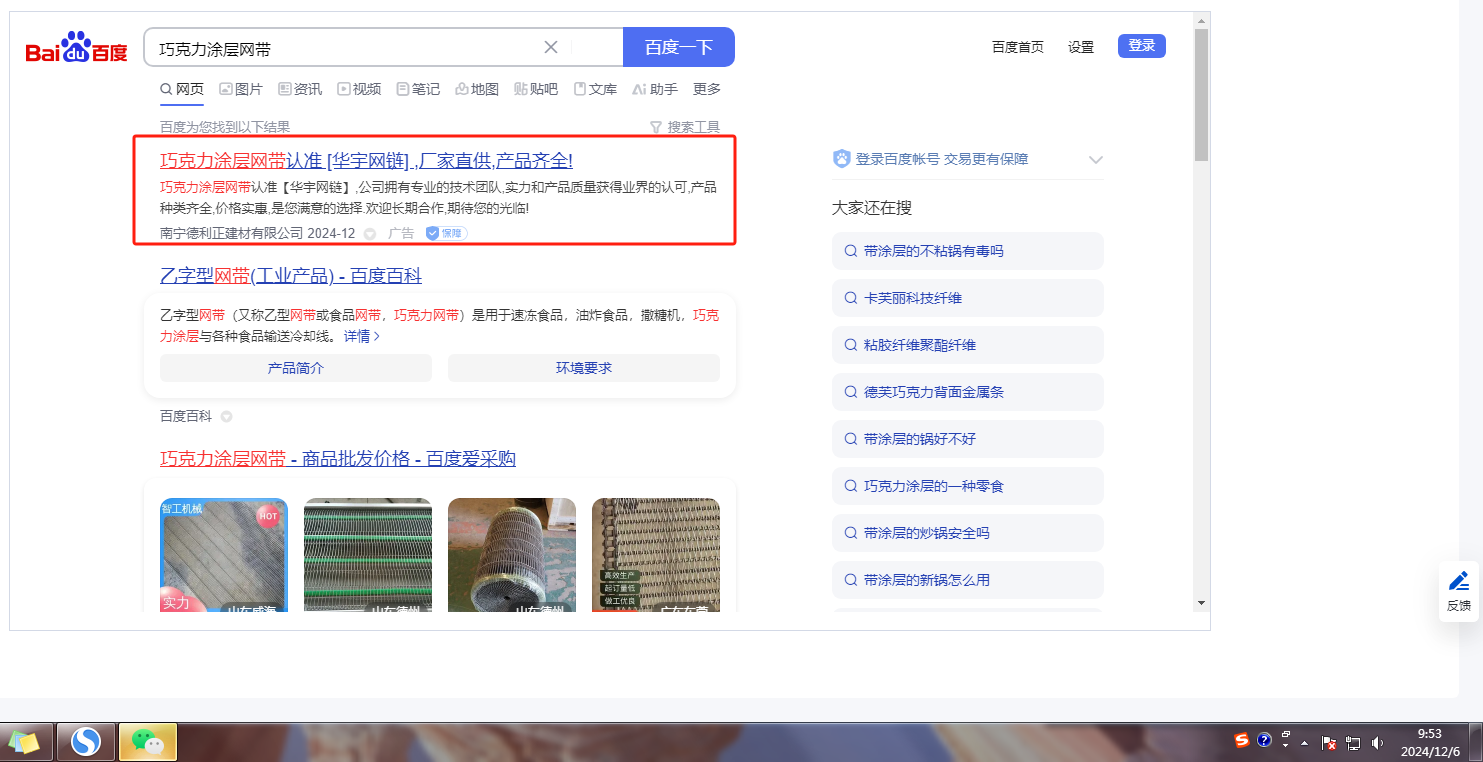1483x762 pixels.
Task: Click the network connection tray icon
Action: (x=1353, y=742)
